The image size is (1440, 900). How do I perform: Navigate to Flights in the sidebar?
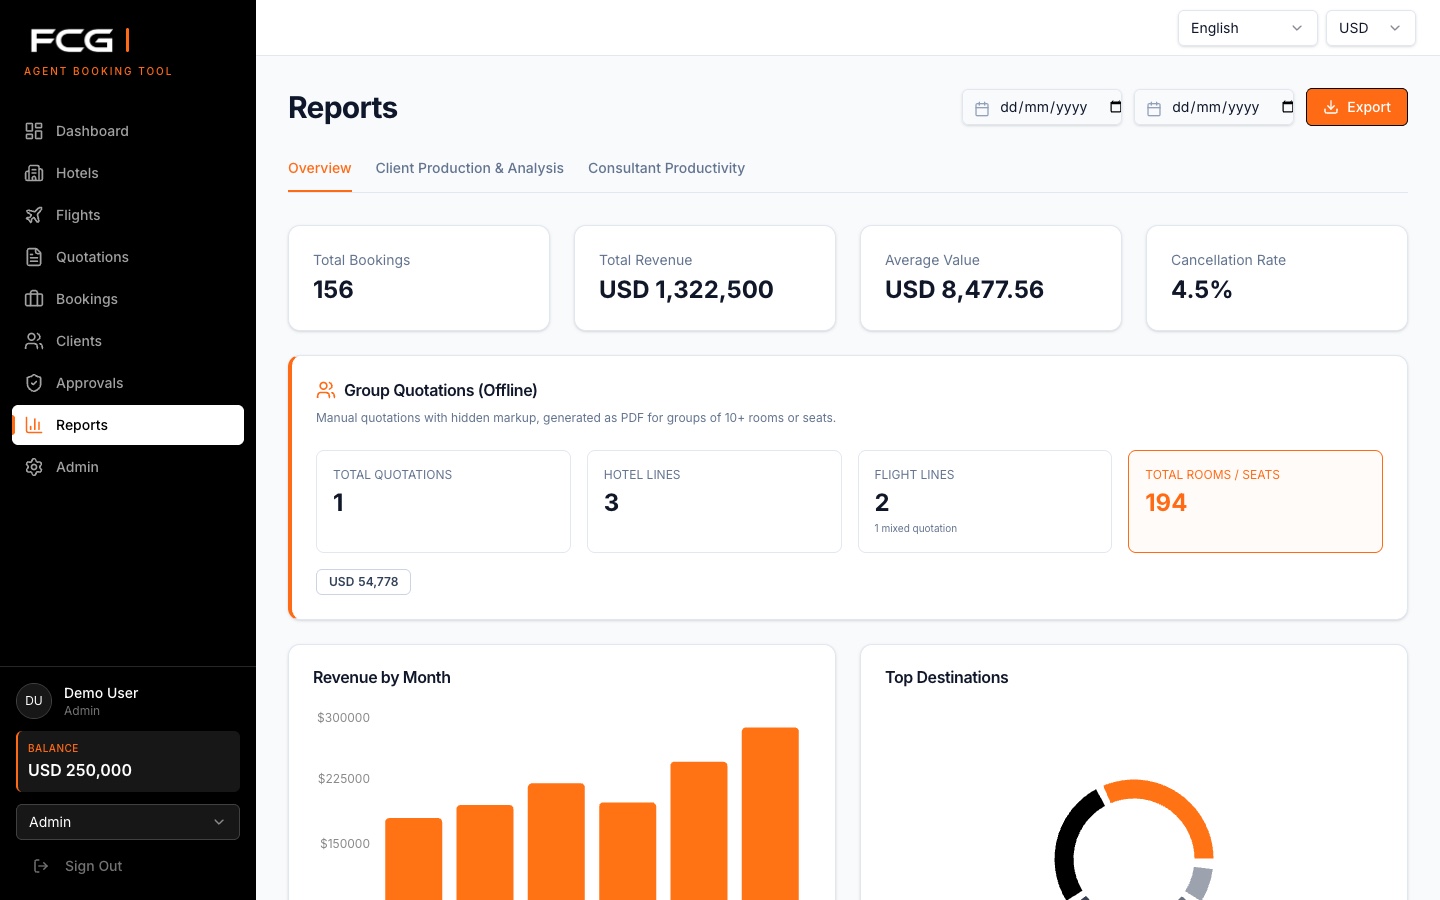tap(128, 215)
